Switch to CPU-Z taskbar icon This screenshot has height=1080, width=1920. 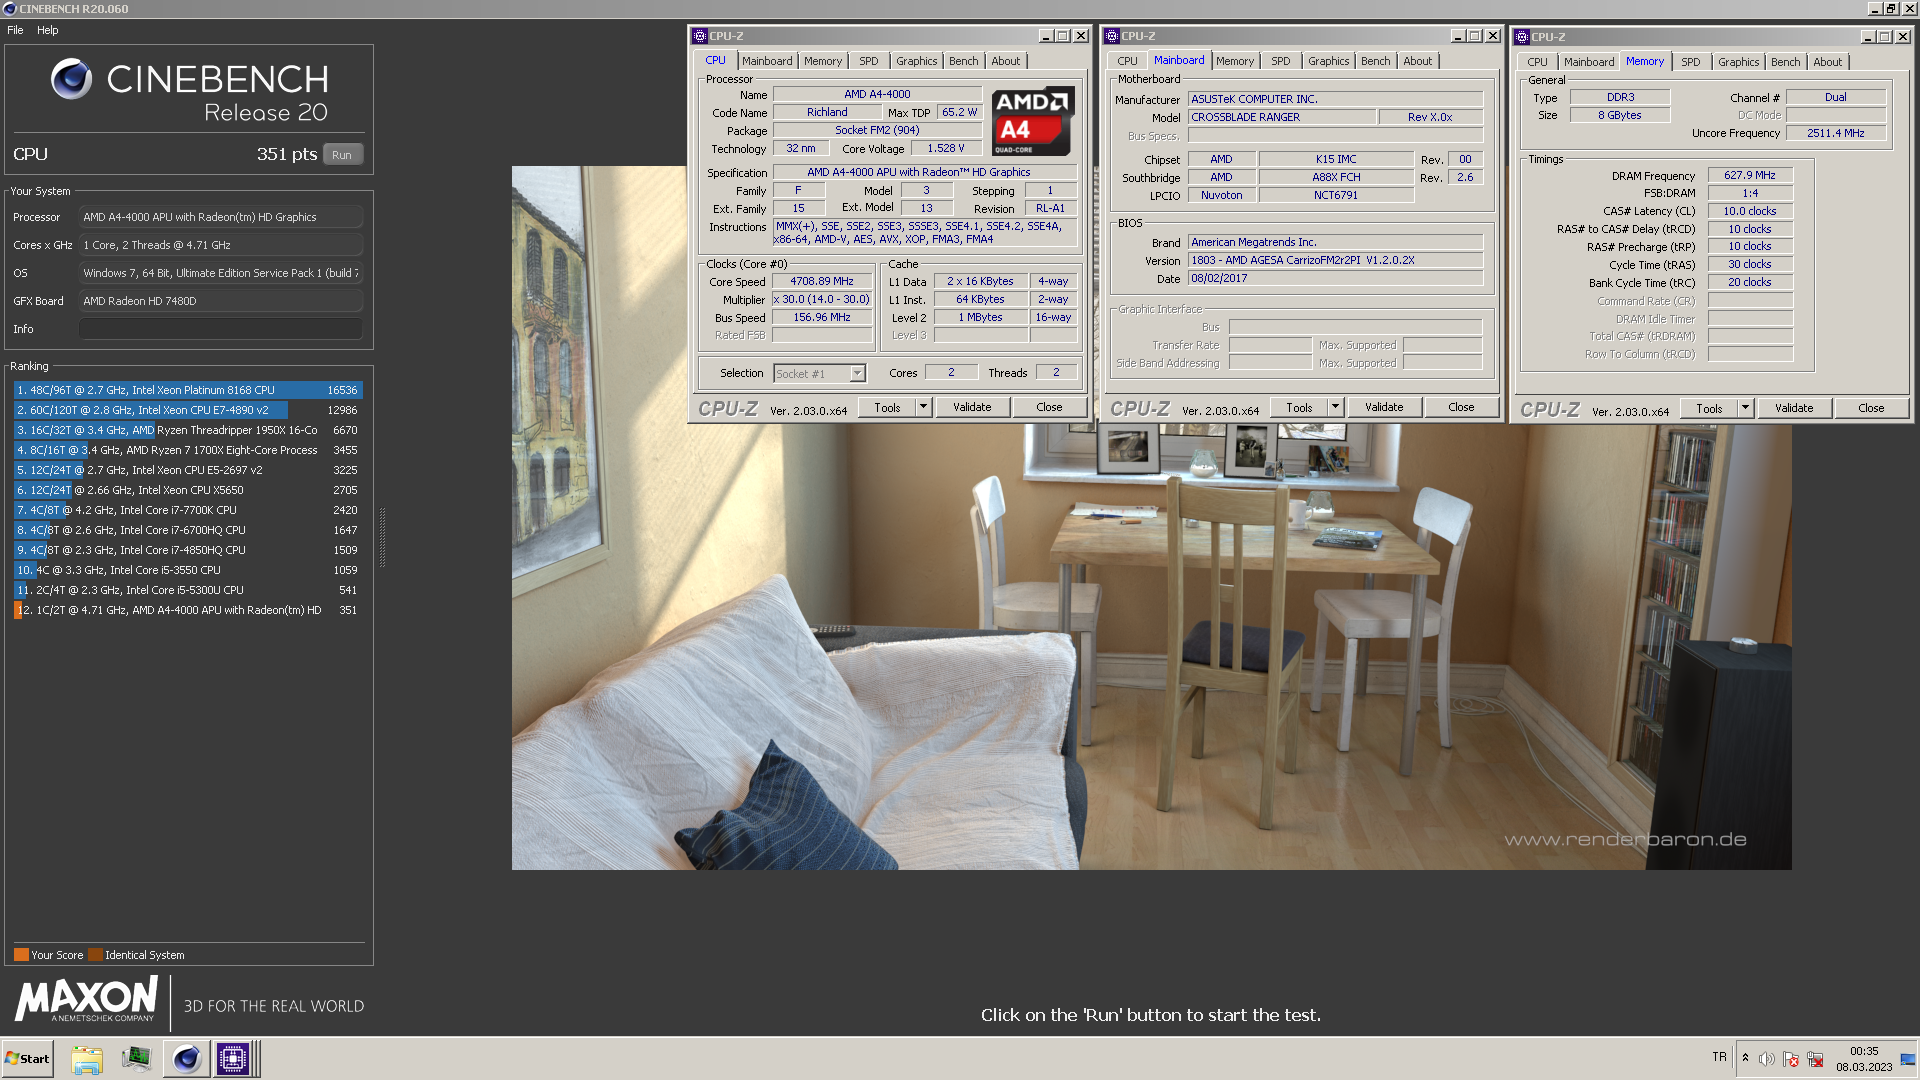(233, 1059)
